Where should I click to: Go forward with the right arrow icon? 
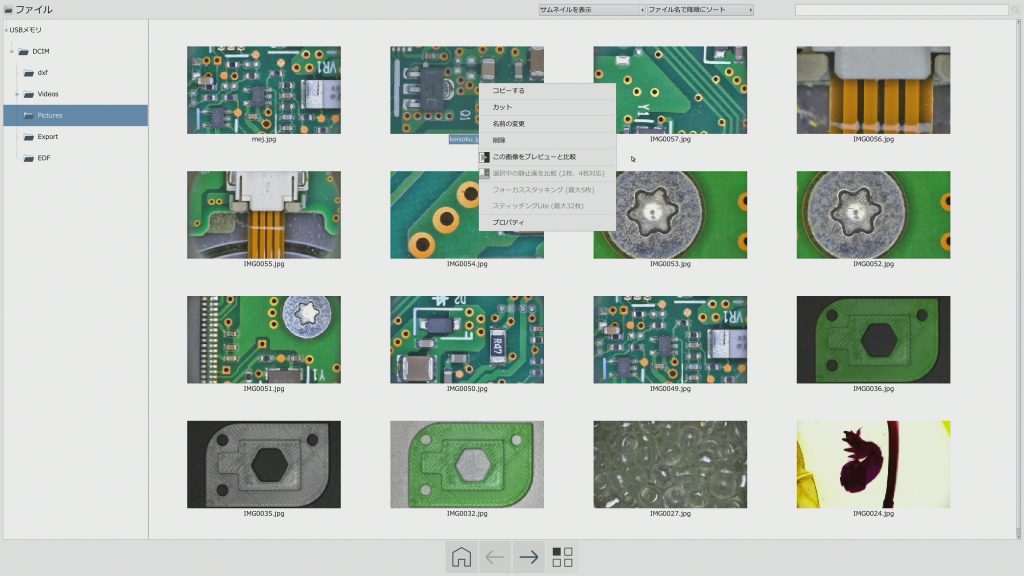[x=529, y=557]
